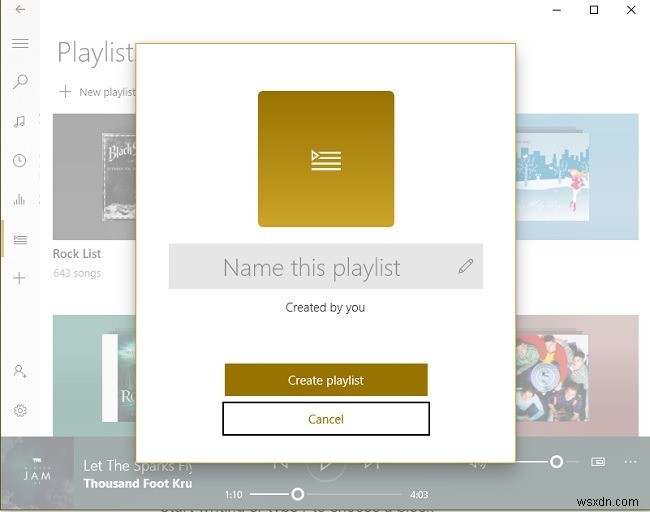Adjust the volume slider knob

click(x=556, y=461)
